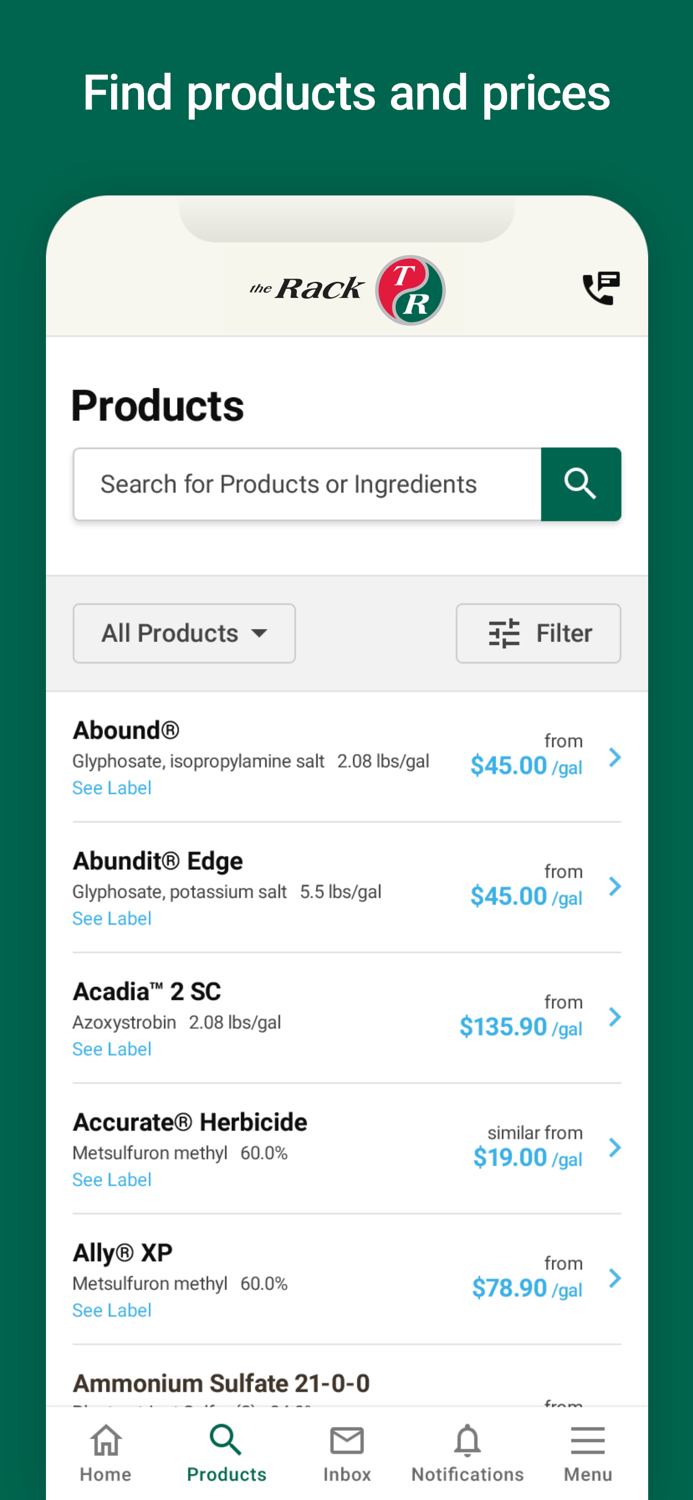693x1500 pixels.
Task: Open Abound® details chevron
Action: click(x=615, y=758)
